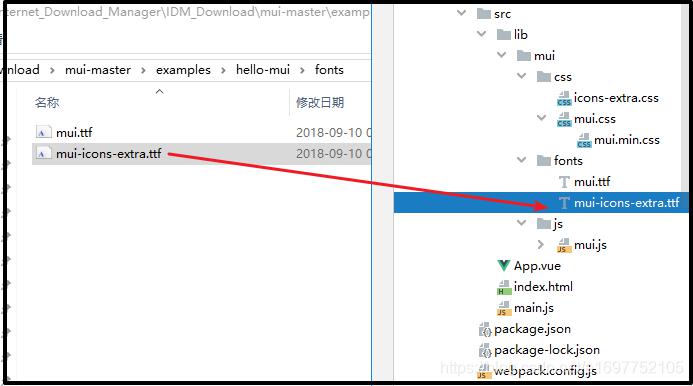This screenshot has width=693, height=386.
Task: Collapse the mui.css nested file group
Action: point(541,118)
